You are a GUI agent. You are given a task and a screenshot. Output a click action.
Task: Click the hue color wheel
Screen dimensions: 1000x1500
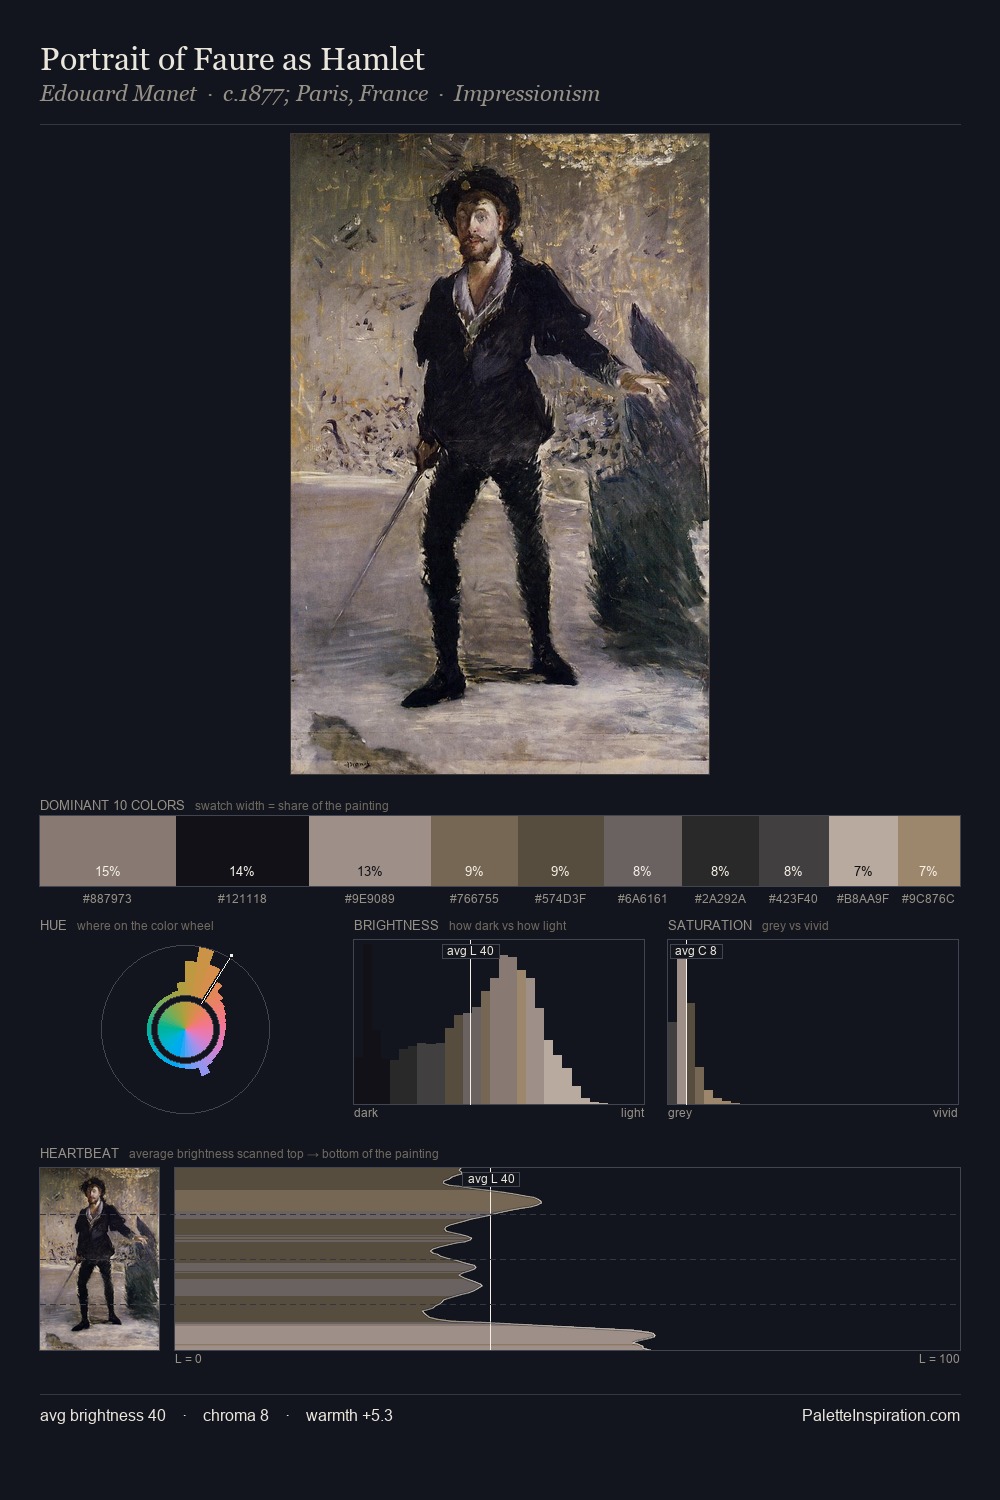tap(185, 1029)
